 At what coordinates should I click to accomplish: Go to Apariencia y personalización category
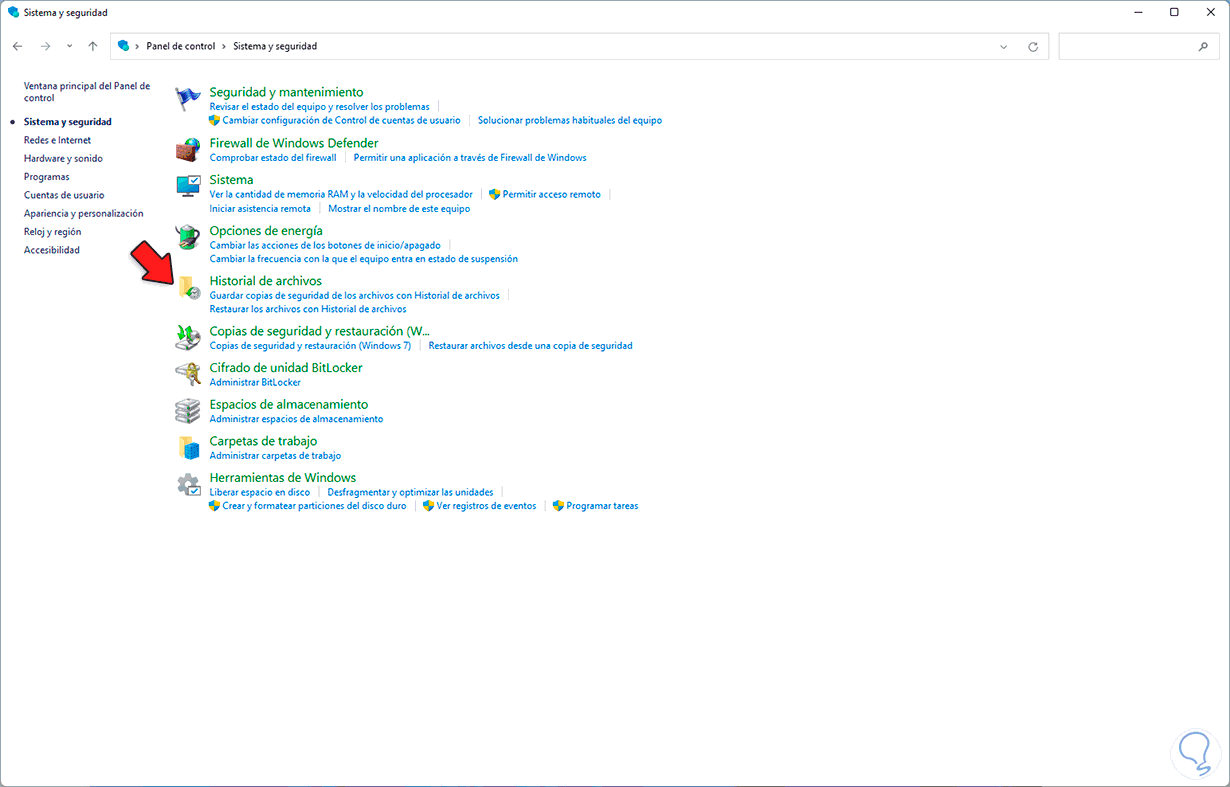click(84, 213)
